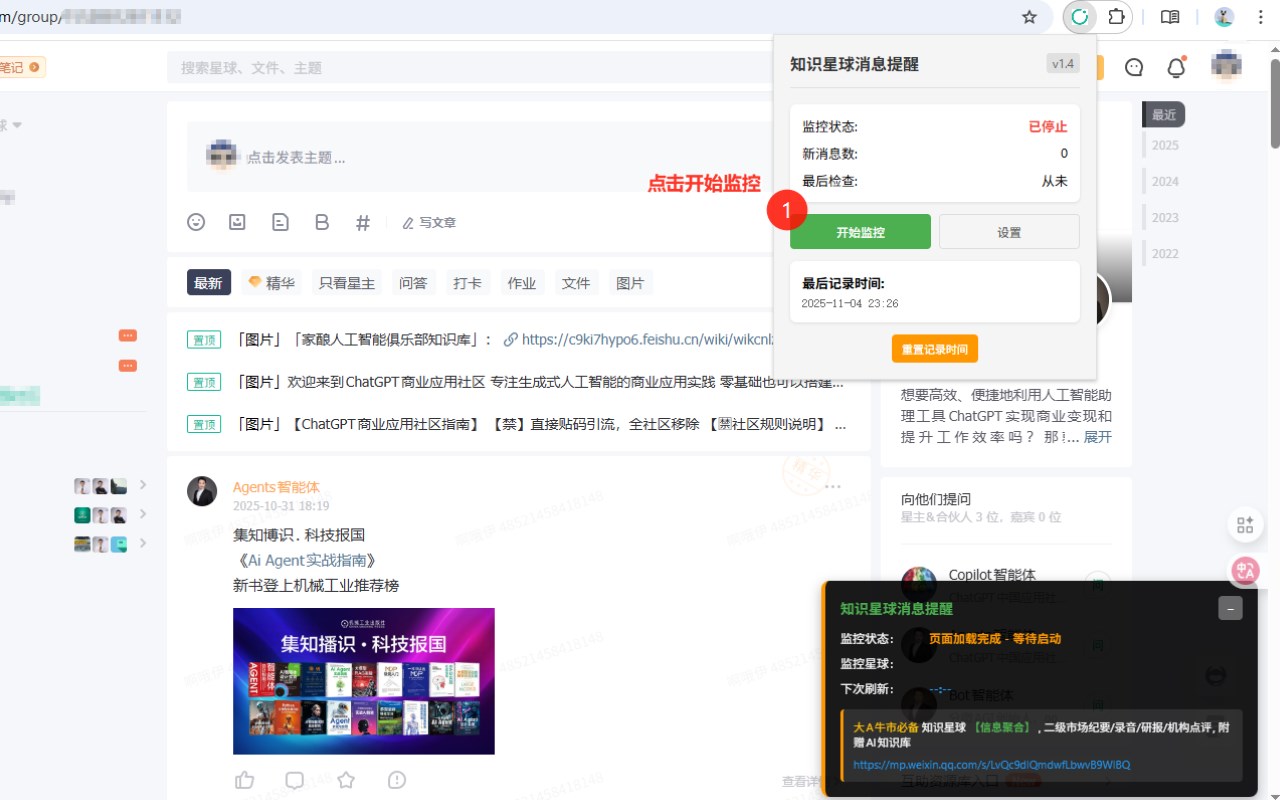
Task: Bookmark this page with the star icon
Action: tap(1029, 17)
